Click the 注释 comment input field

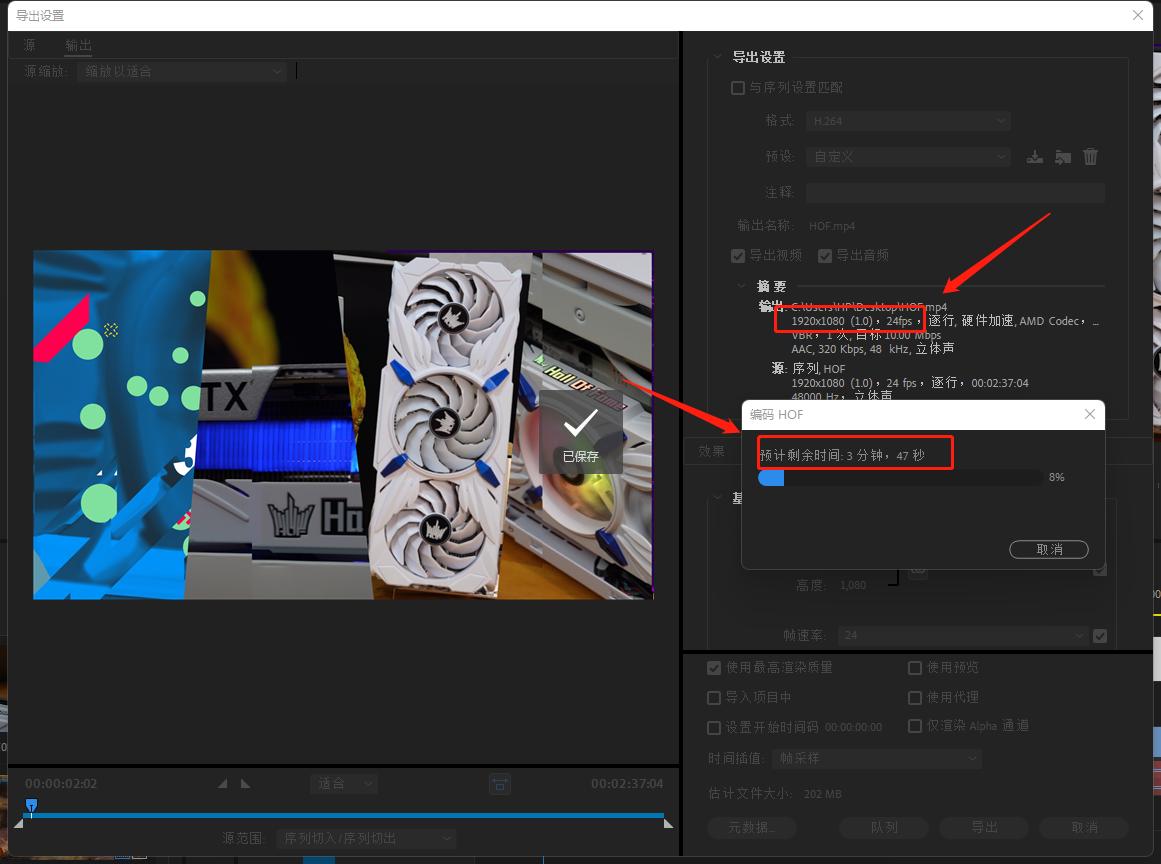point(955,192)
